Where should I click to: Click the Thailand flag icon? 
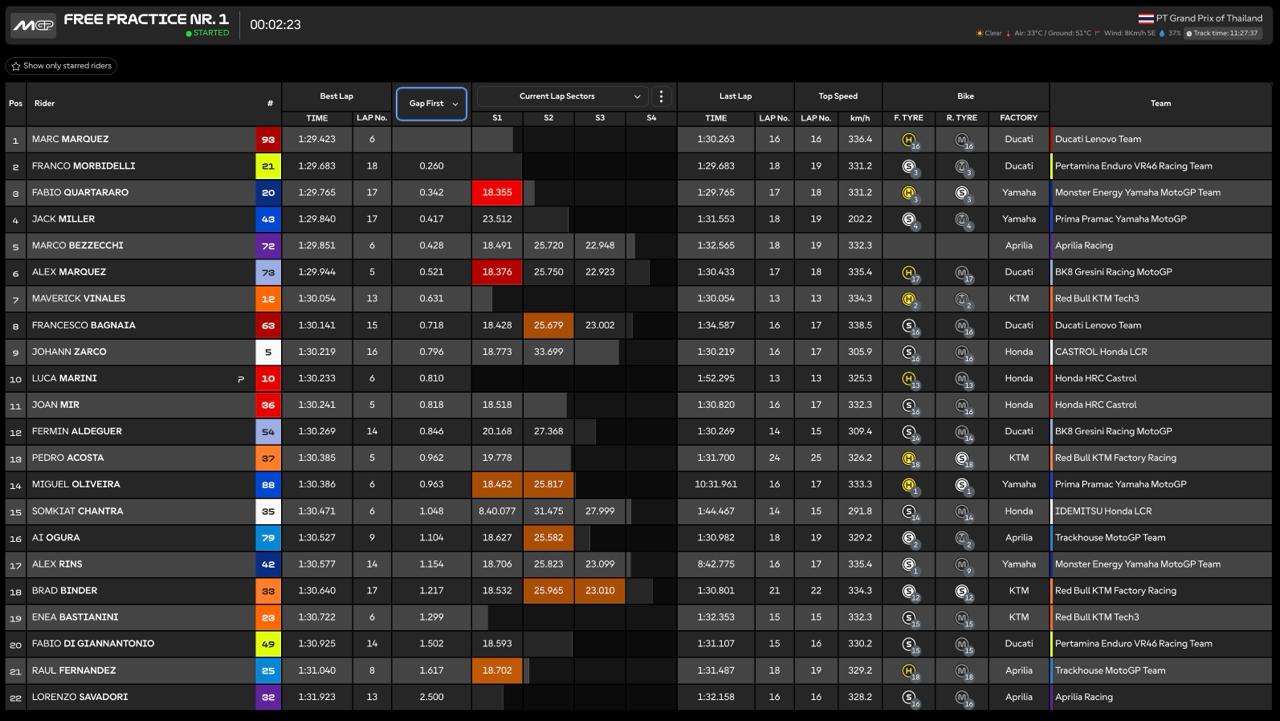point(1145,18)
